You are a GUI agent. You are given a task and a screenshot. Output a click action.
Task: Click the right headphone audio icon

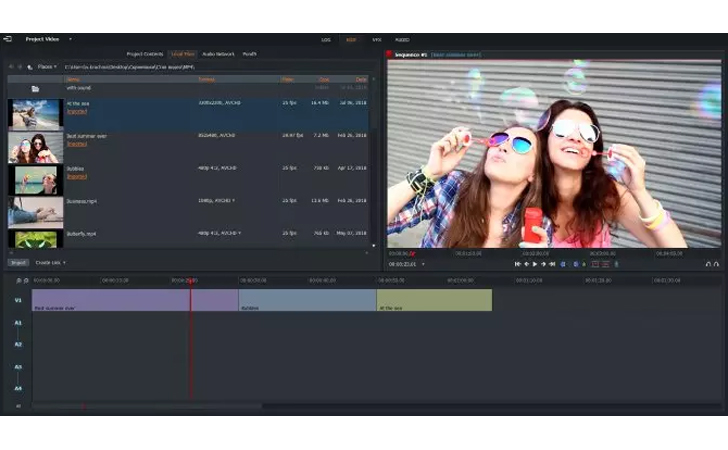pyautogui.click(x=716, y=264)
